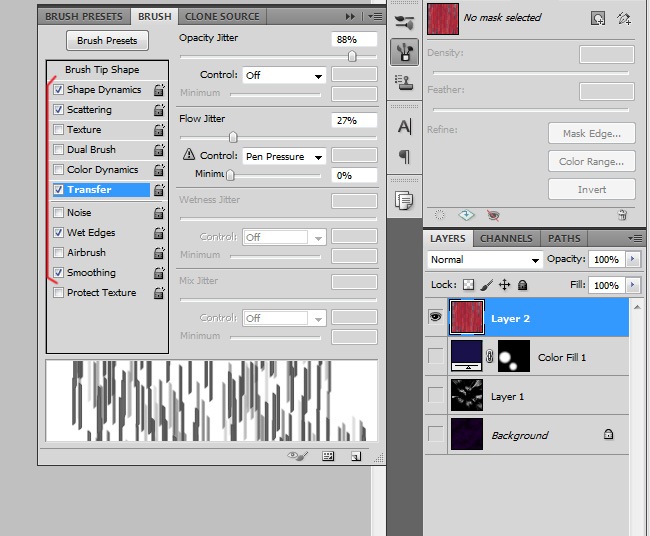Lock transparent pixels in Layers panel
Viewport: 650px width, 536px height.
click(x=467, y=285)
